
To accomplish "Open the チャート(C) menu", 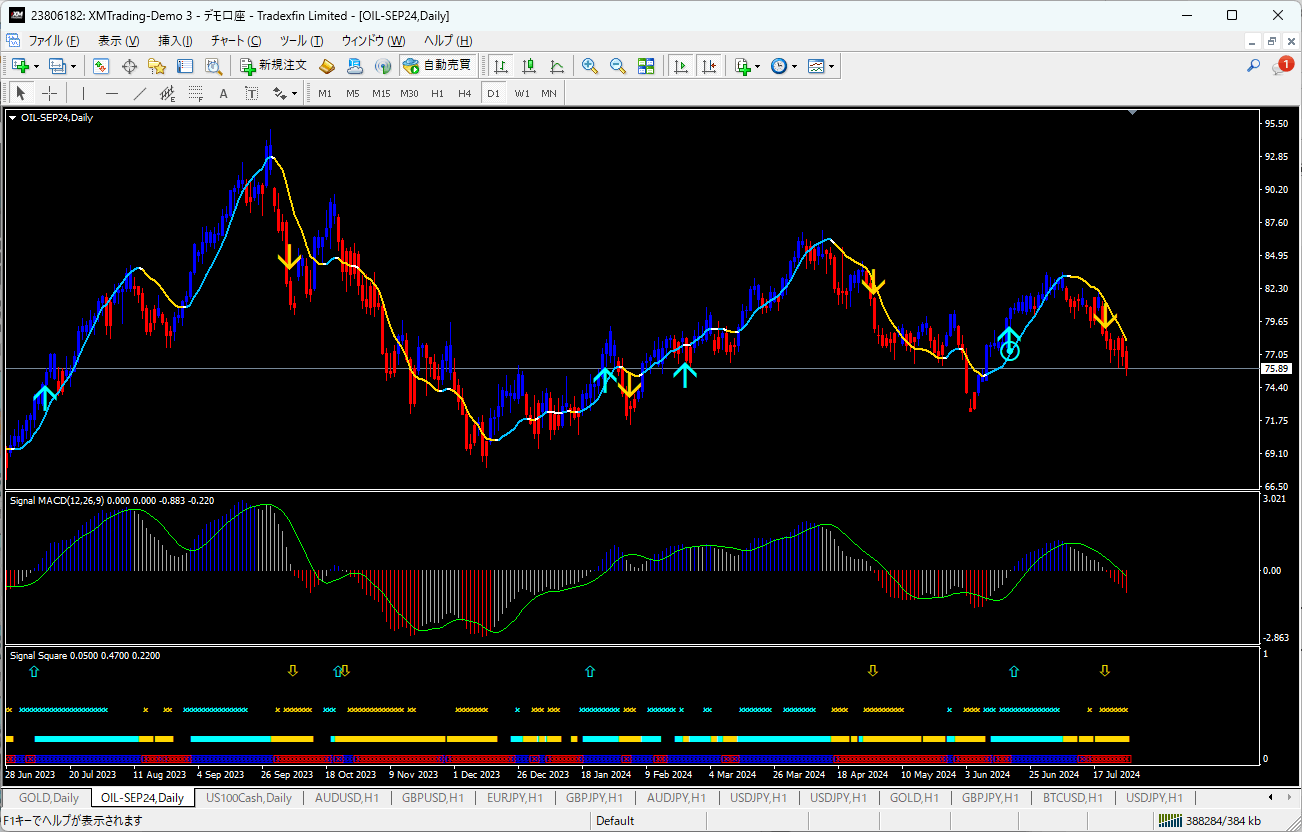I will (x=236, y=41).
